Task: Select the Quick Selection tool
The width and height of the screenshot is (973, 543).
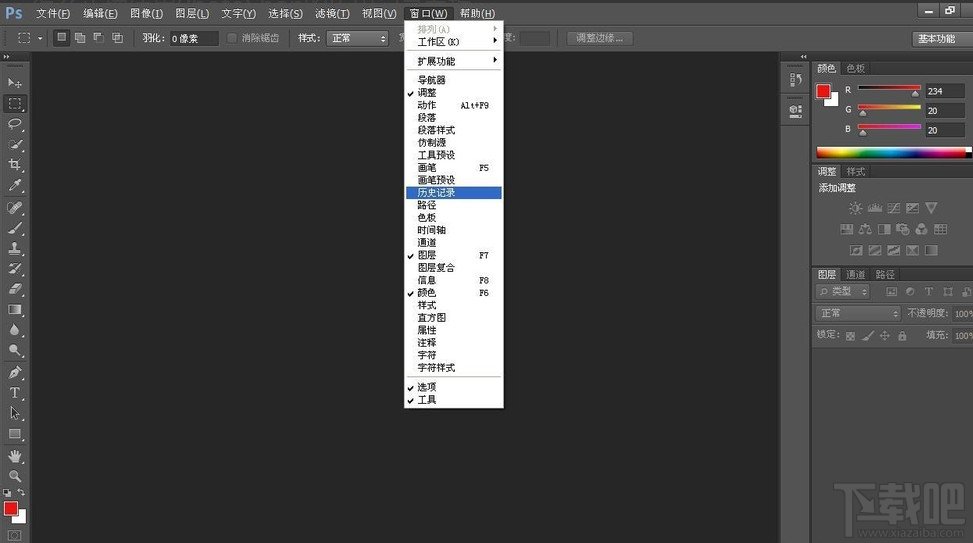Action: (15, 145)
